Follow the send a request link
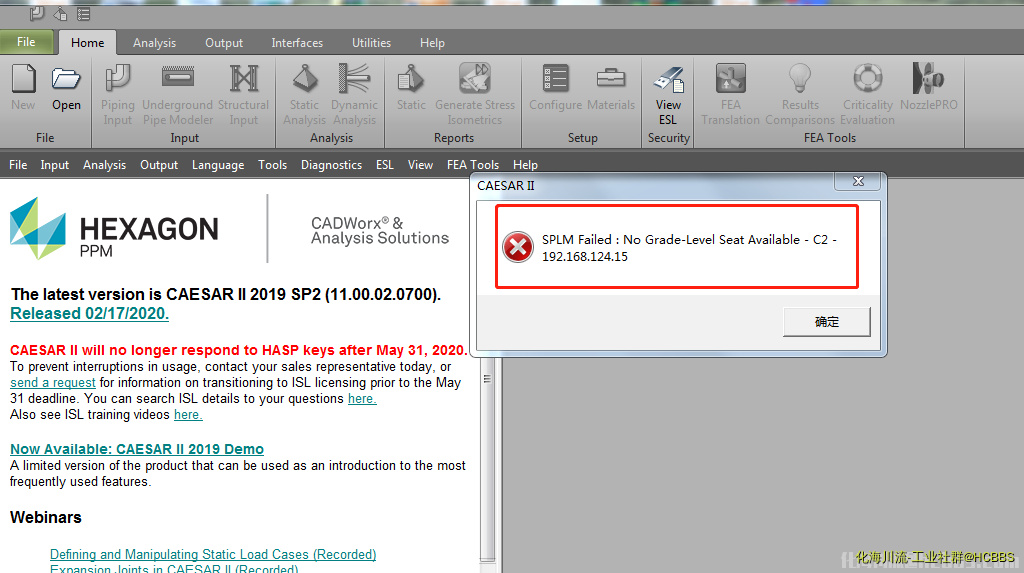This screenshot has width=1024, height=573. click(x=53, y=383)
